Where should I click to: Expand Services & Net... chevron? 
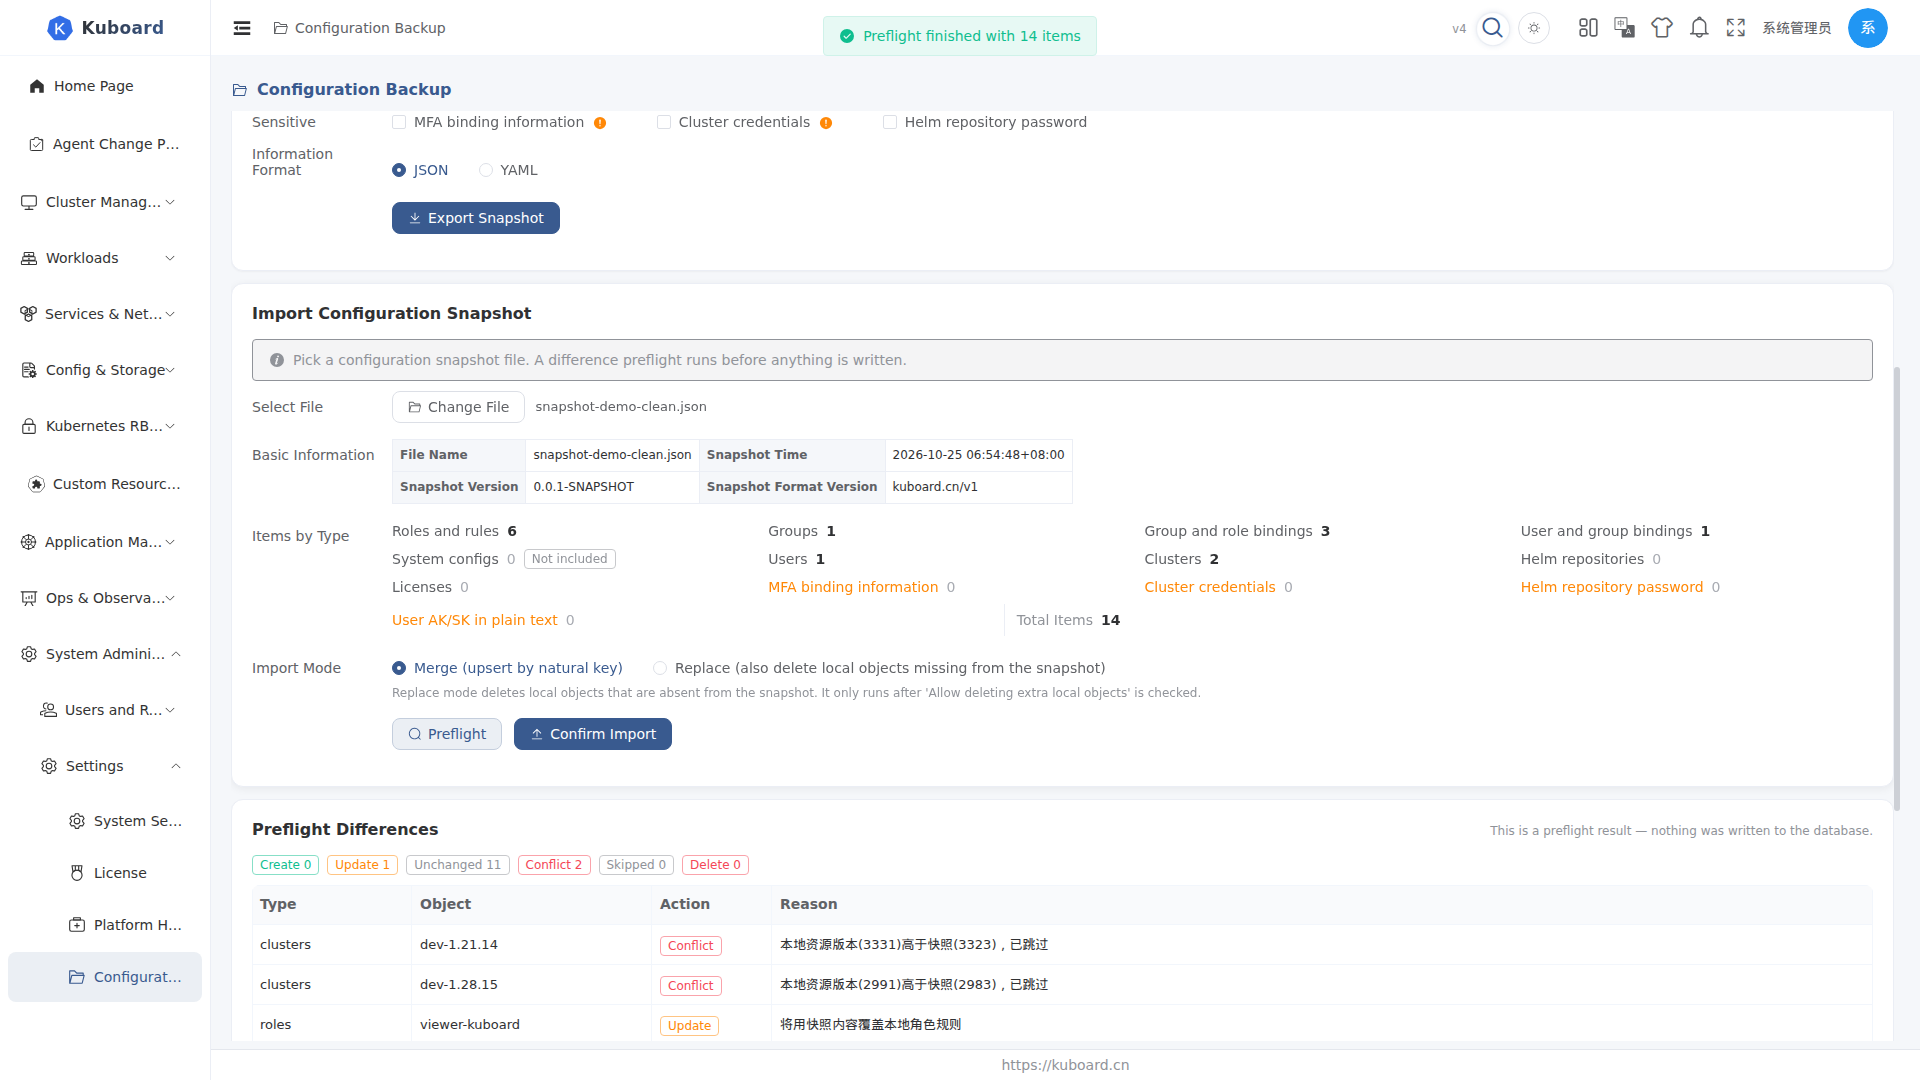click(x=170, y=314)
